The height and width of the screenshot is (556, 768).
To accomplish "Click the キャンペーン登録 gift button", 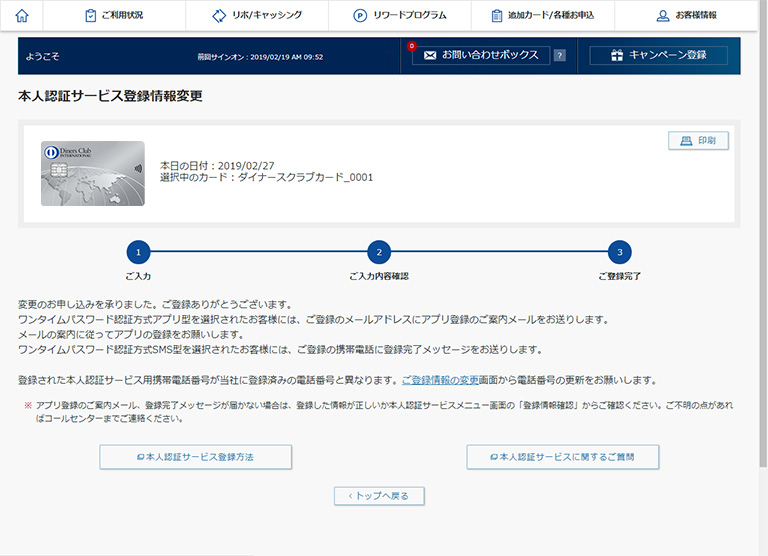I will [x=658, y=55].
